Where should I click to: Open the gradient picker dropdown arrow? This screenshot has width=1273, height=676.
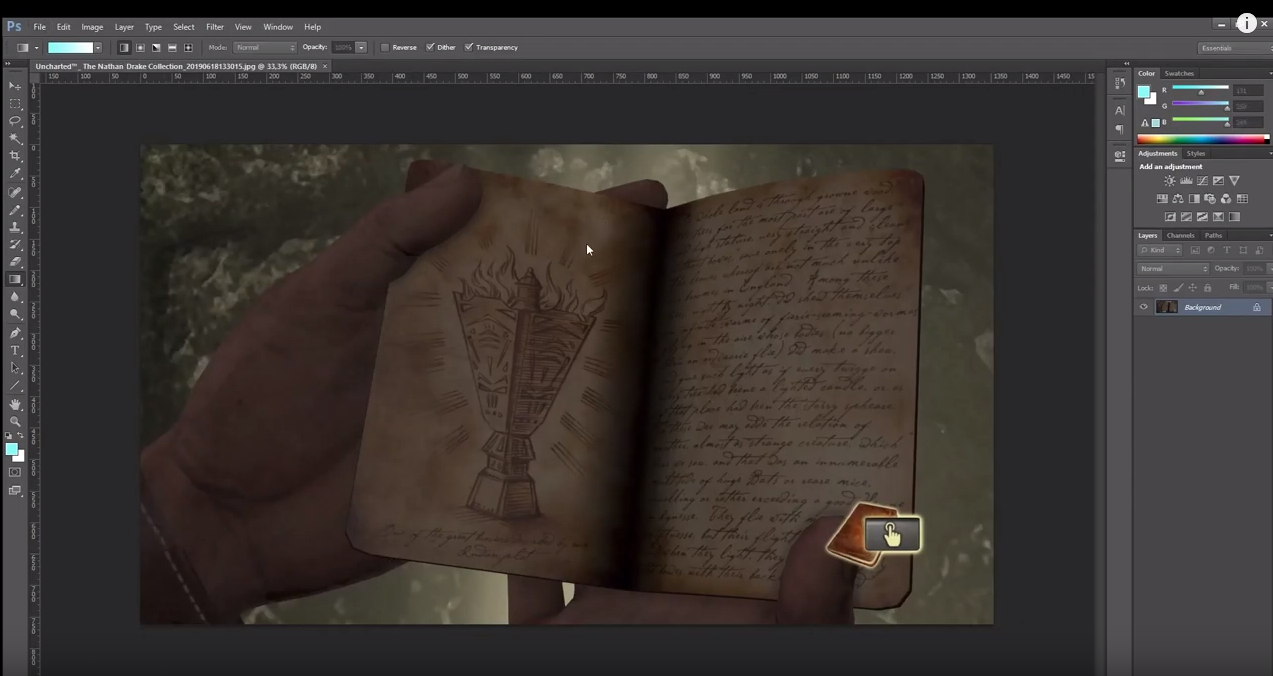98,47
